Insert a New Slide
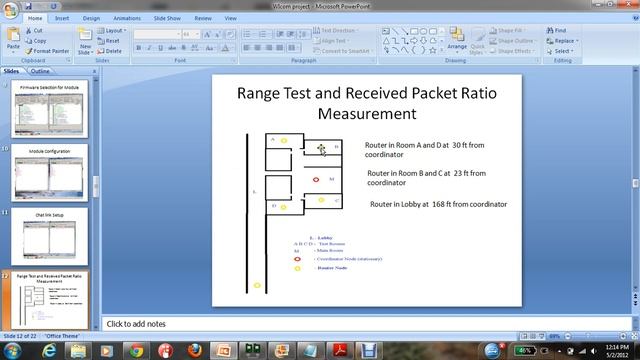 click(x=85, y=41)
